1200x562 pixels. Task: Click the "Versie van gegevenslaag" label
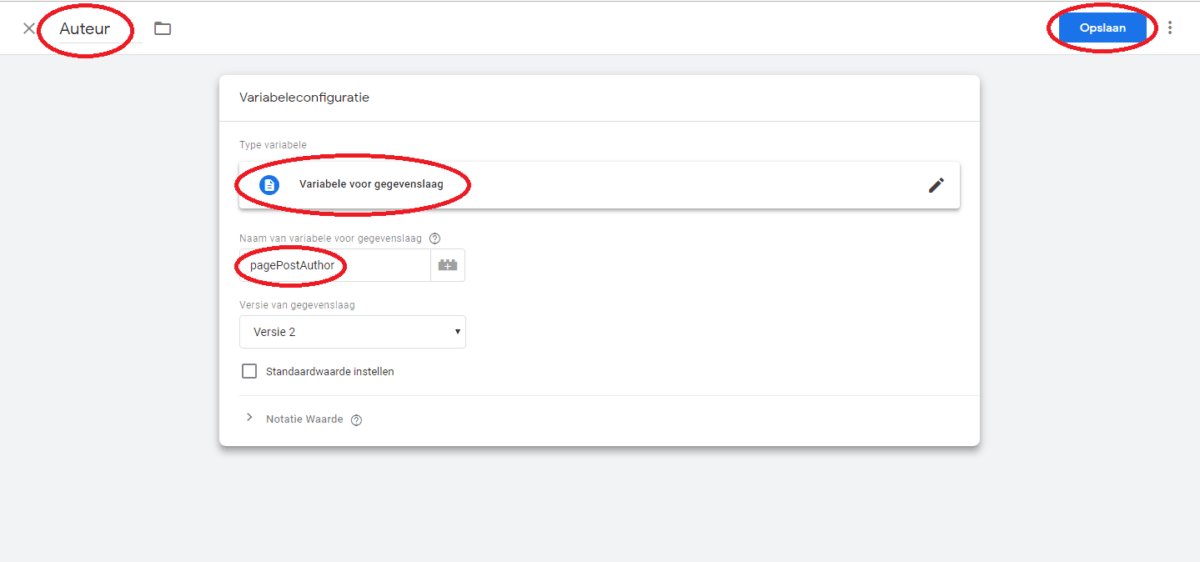point(297,305)
